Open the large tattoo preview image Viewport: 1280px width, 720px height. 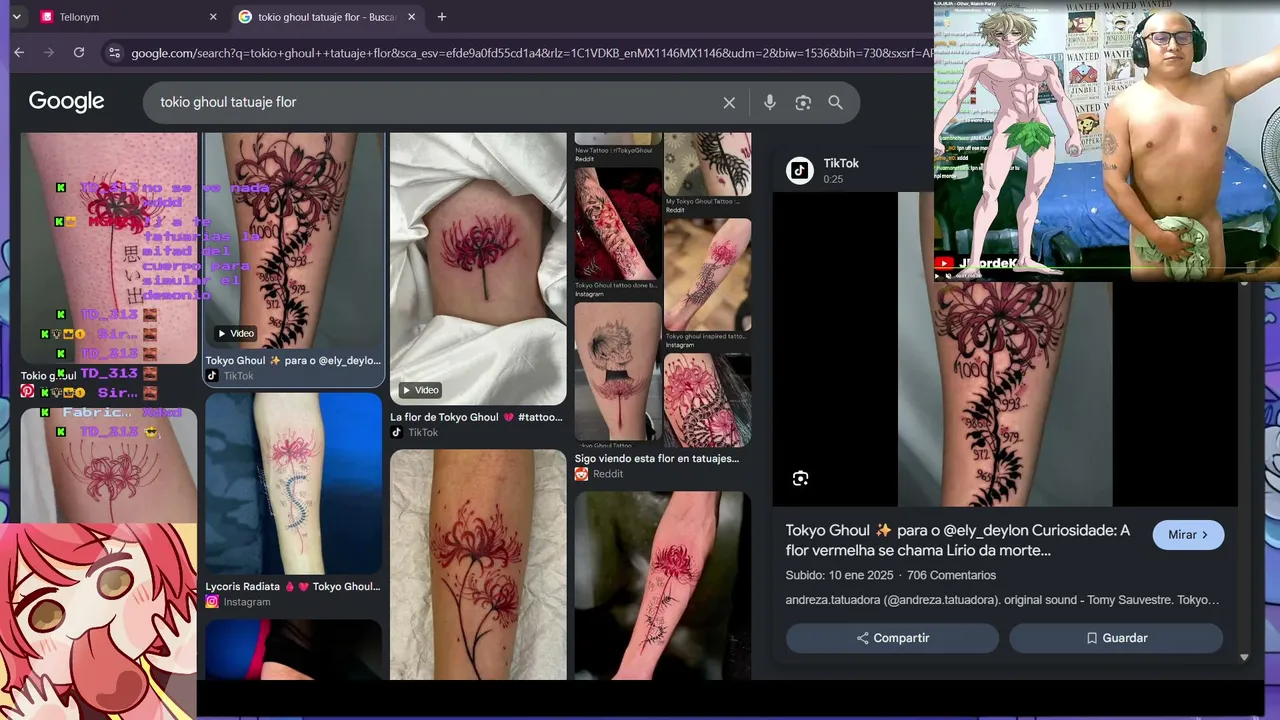click(1005, 394)
